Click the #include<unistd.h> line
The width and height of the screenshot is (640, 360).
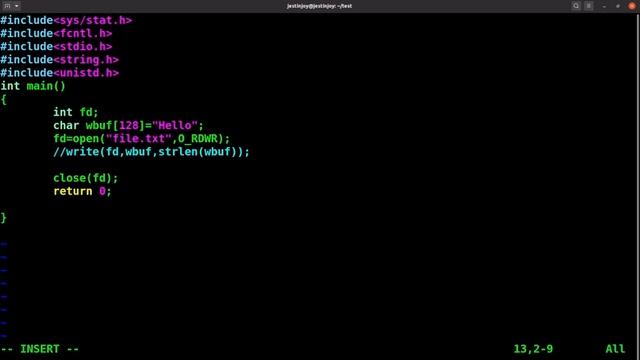click(60, 73)
